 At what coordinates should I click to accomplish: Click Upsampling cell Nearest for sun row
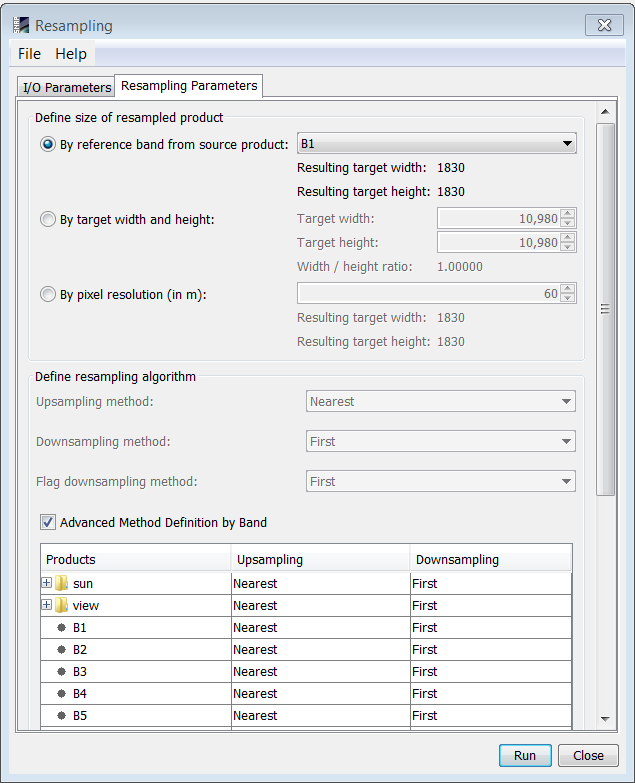tap(320, 583)
